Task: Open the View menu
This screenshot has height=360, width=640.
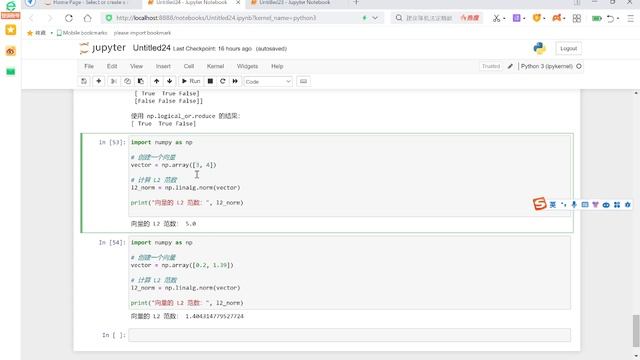Action: click(136, 66)
